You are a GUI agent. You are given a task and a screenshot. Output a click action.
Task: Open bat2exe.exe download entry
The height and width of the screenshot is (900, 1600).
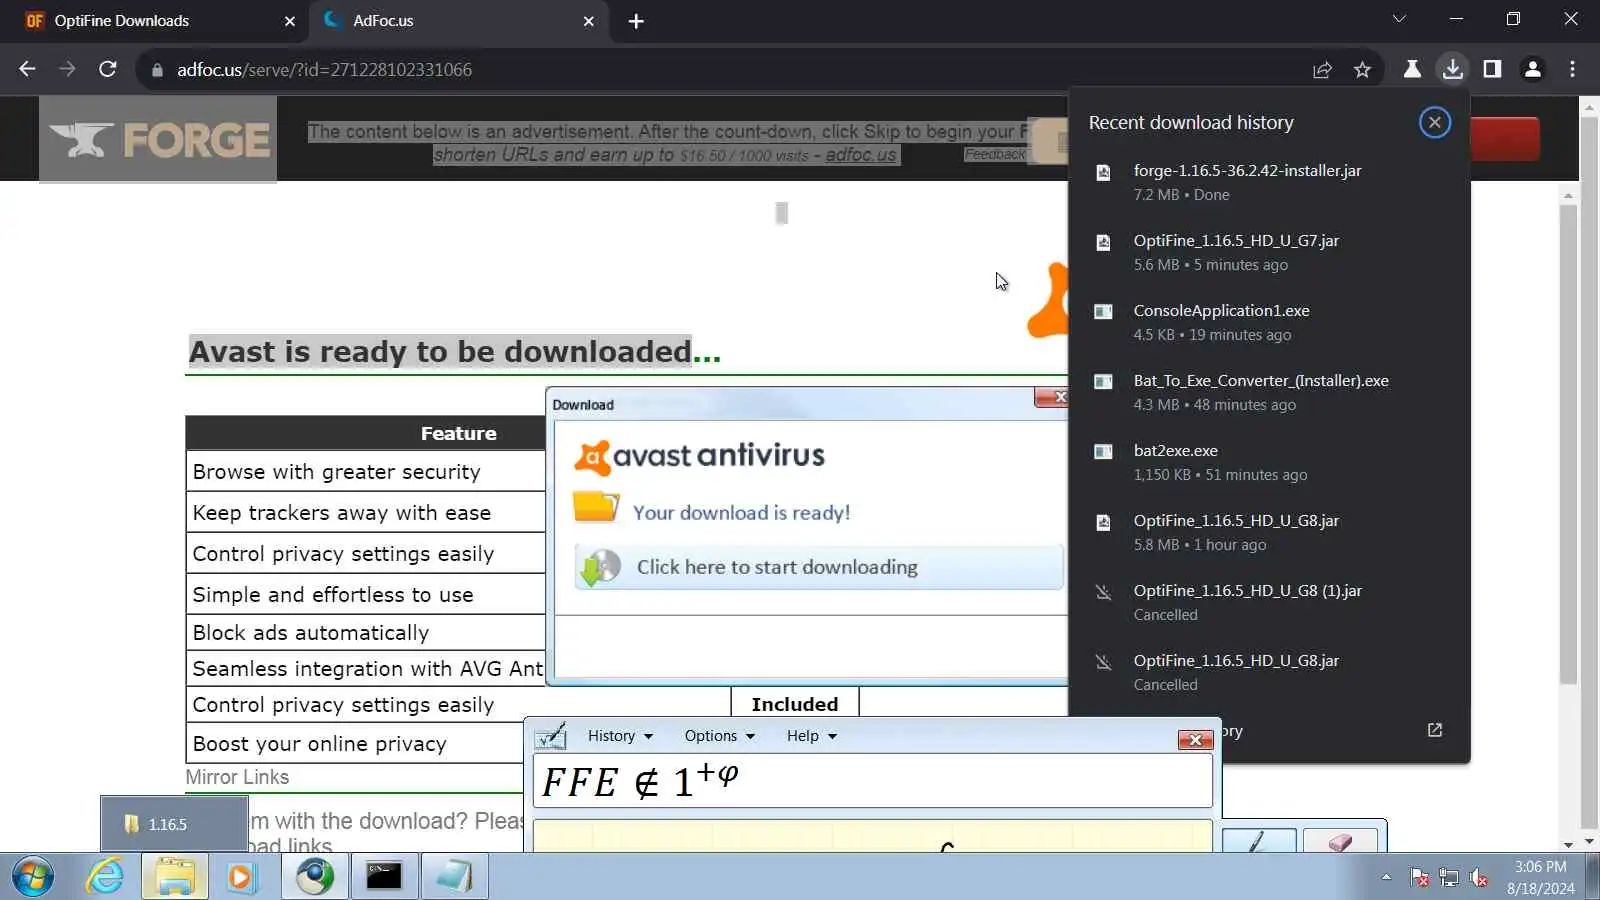[x=1269, y=462]
